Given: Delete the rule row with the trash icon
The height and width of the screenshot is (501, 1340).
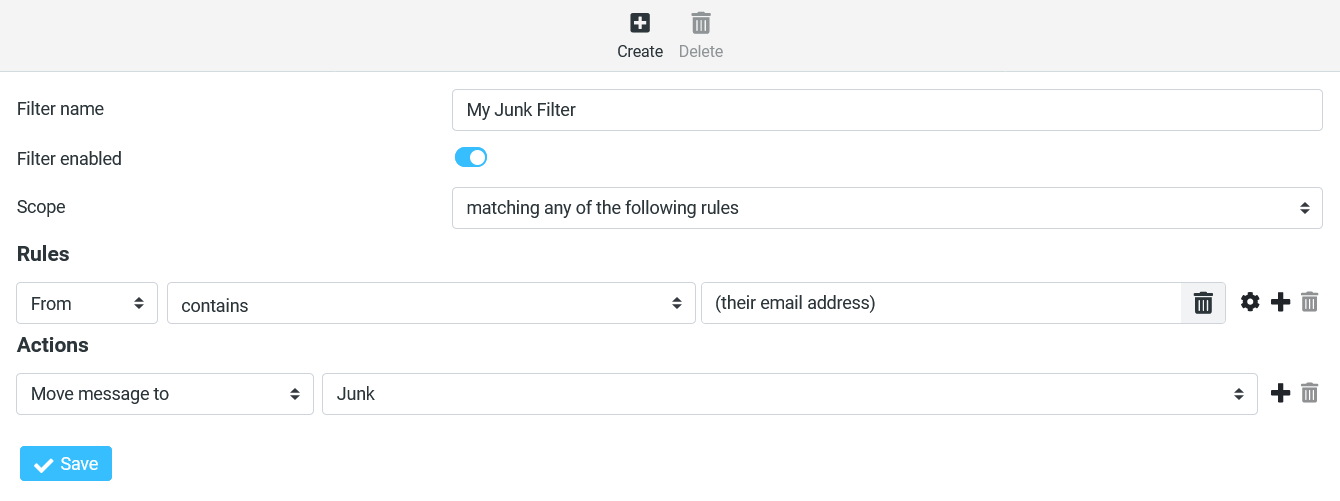Looking at the screenshot, I should [1310, 302].
